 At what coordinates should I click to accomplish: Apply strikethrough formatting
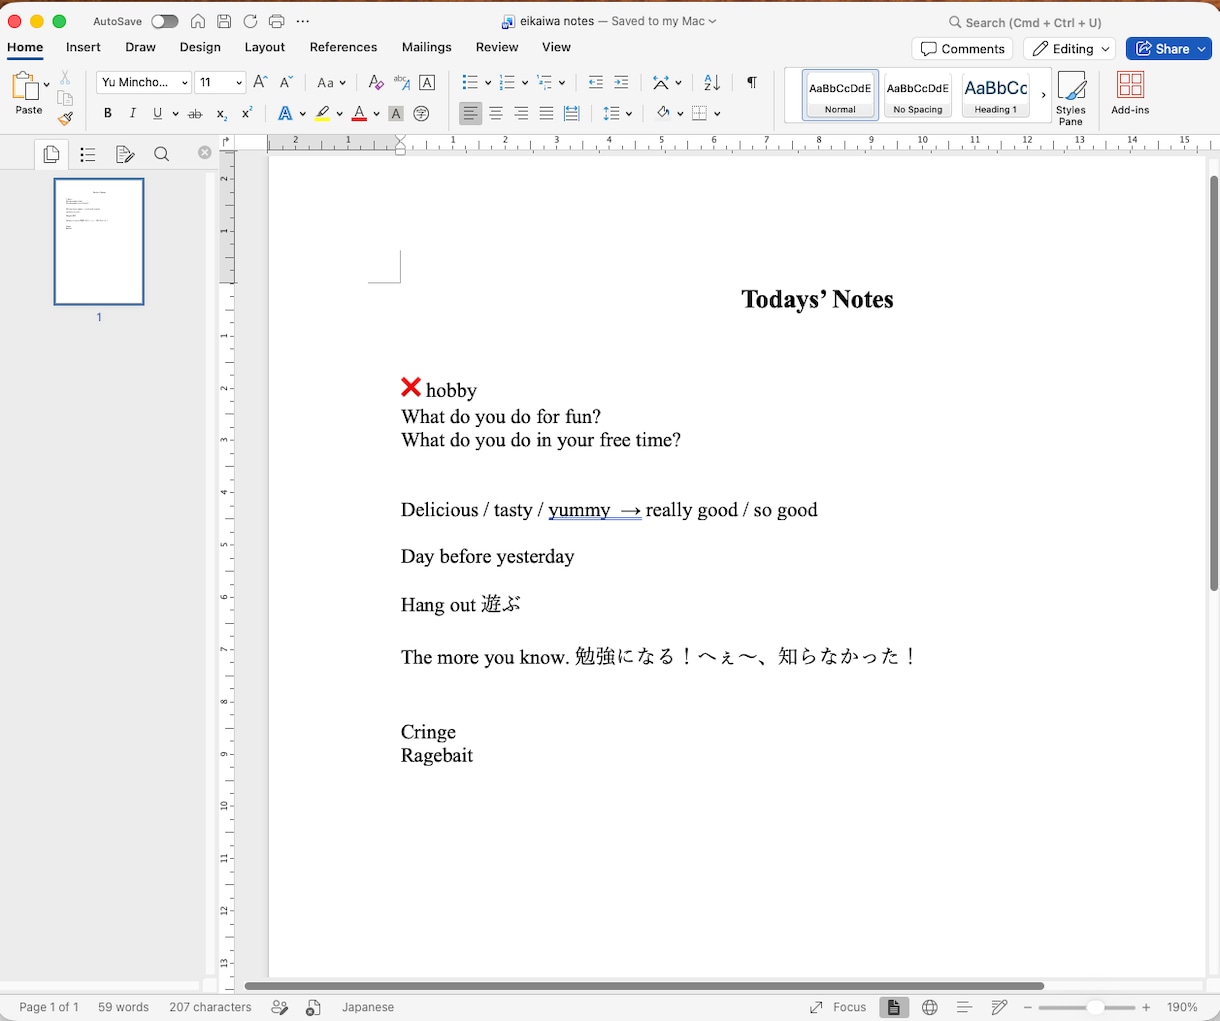195,114
